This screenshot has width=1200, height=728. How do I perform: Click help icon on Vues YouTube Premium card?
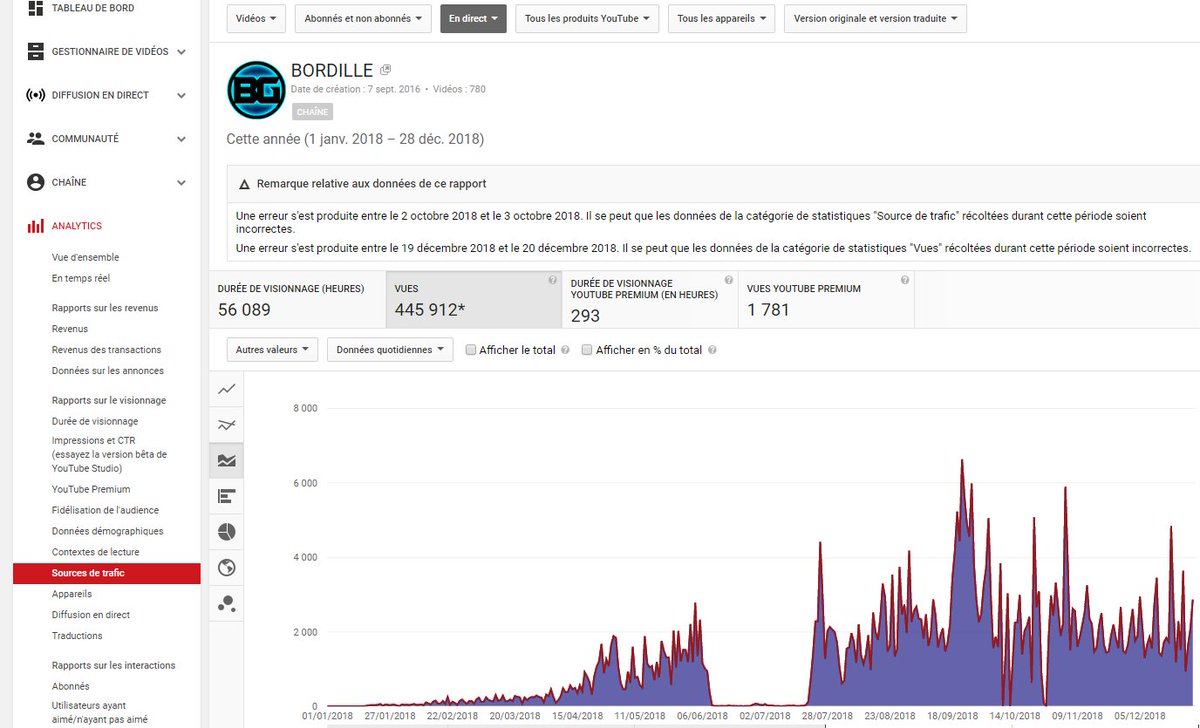(904, 281)
